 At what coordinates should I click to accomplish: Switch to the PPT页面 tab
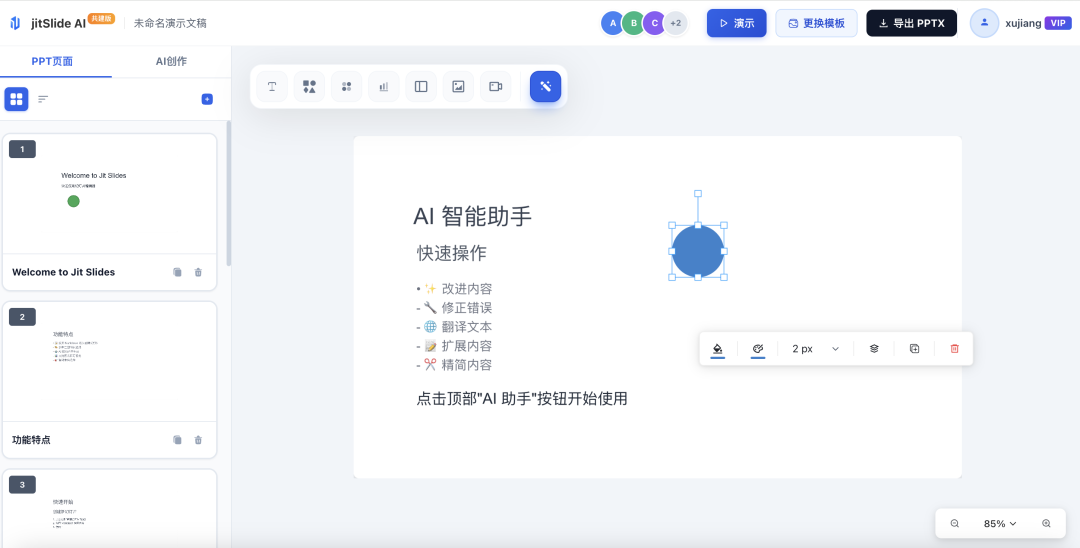coord(52,61)
